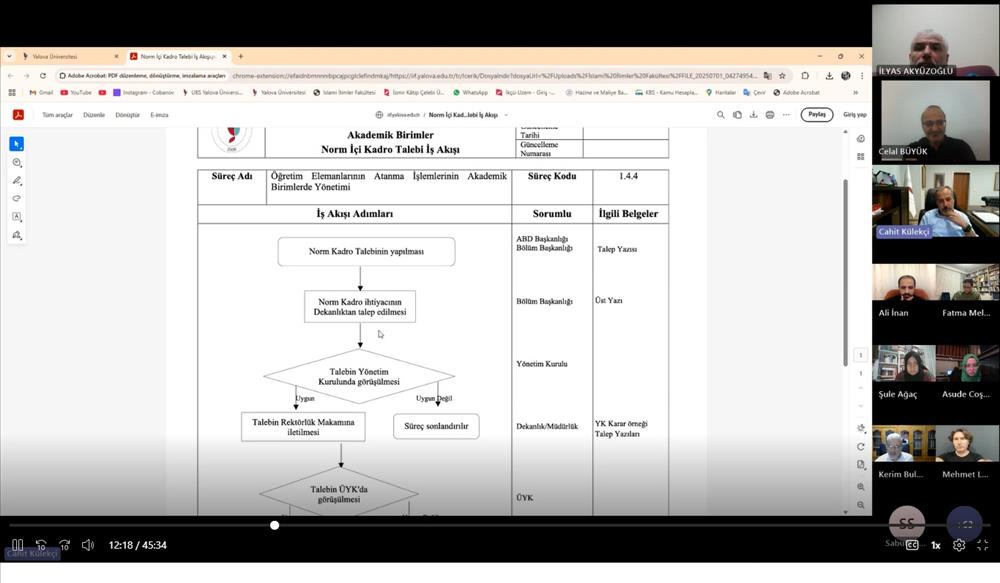Open the E-imza menu
This screenshot has width=1000, height=583.
coord(159,115)
